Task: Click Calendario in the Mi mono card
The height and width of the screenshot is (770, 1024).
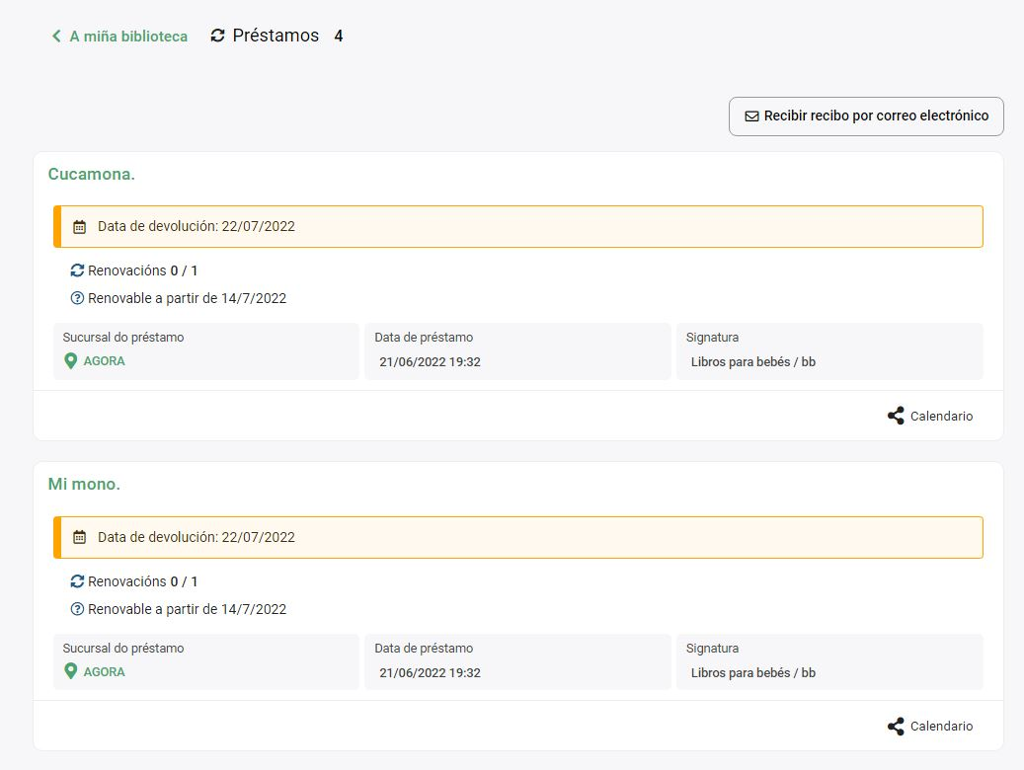Action: coord(940,727)
